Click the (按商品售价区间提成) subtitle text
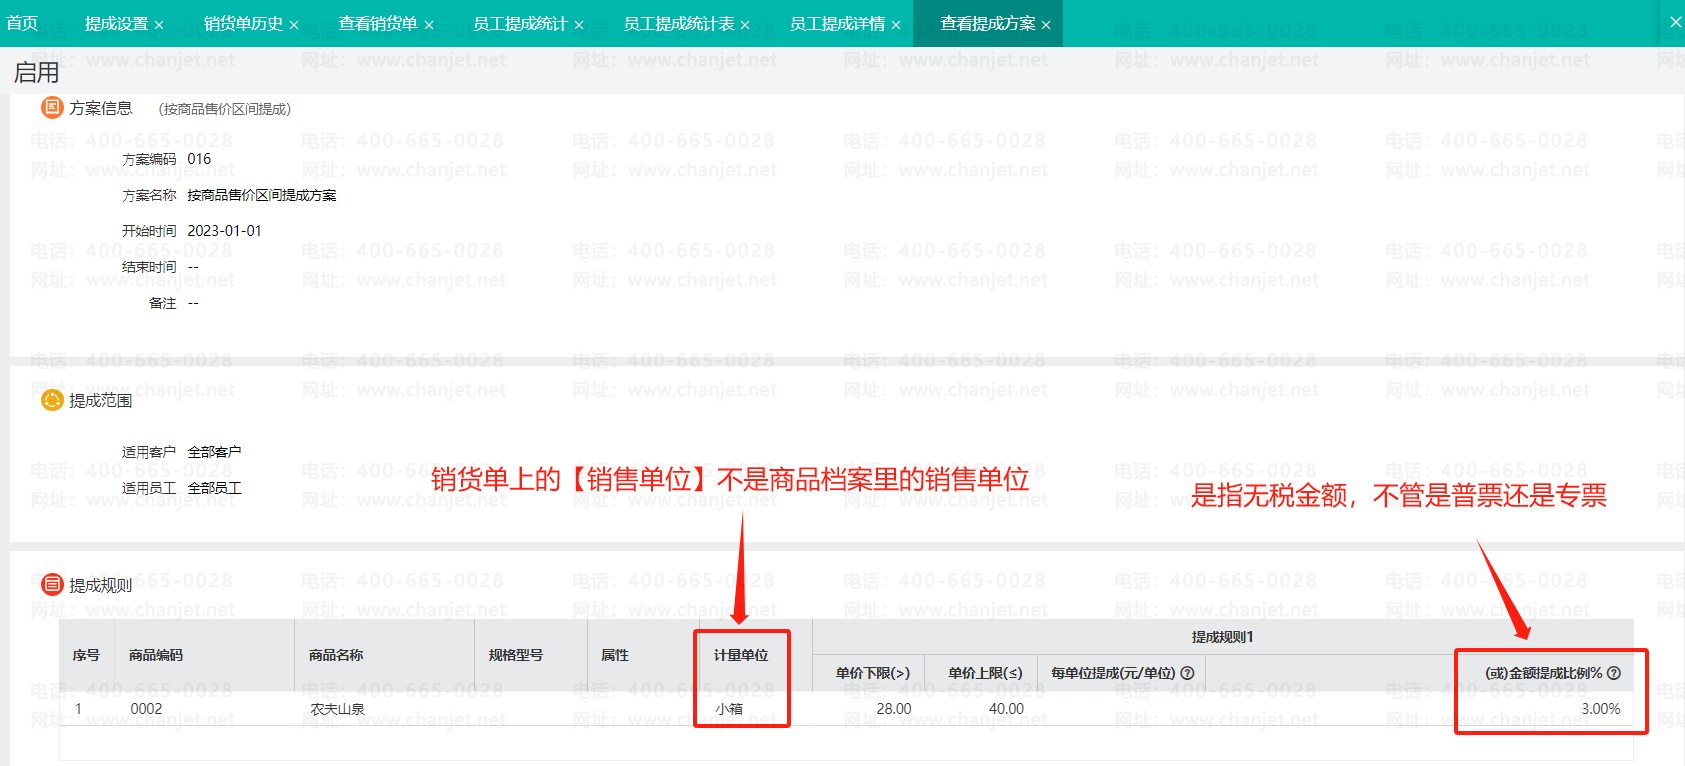This screenshot has width=1685, height=766. (x=225, y=109)
